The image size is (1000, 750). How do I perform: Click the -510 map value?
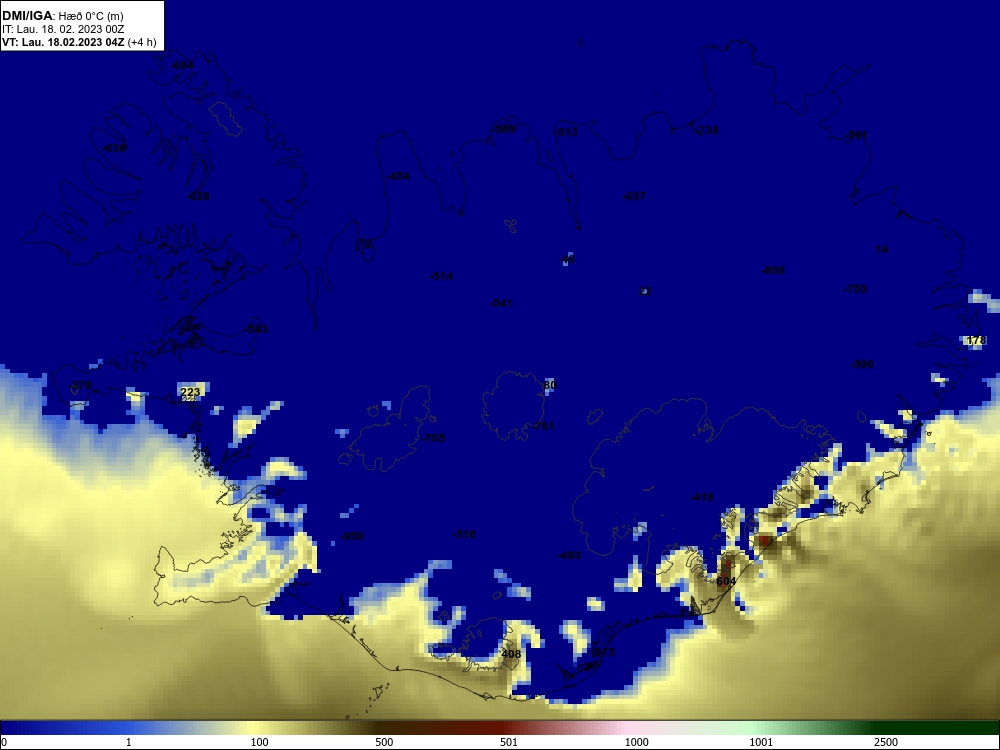click(x=464, y=534)
